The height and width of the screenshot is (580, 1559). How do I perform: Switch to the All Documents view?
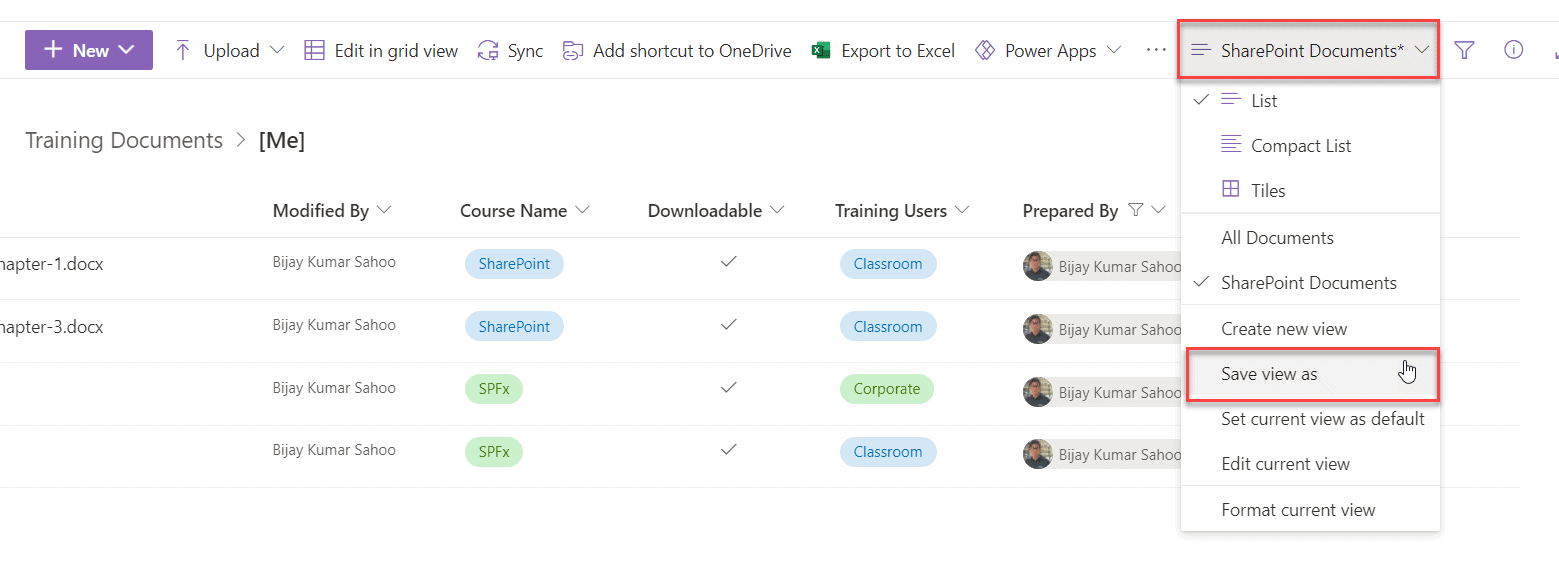(1277, 237)
